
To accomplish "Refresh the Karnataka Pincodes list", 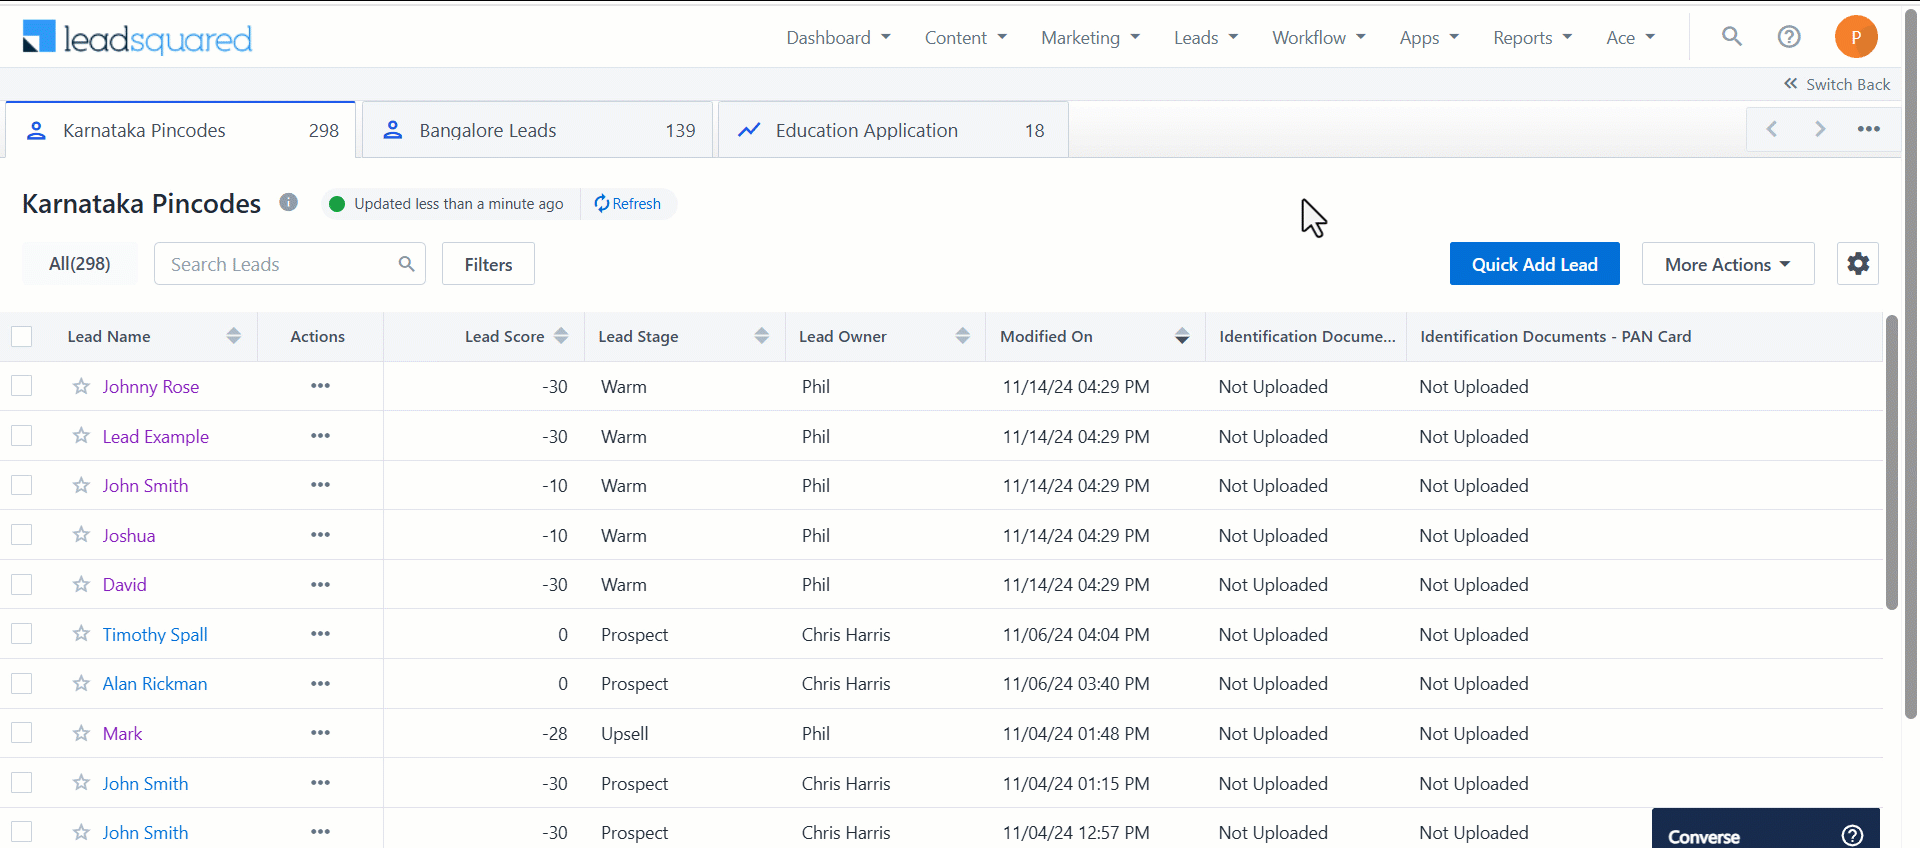I will coord(628,204).
